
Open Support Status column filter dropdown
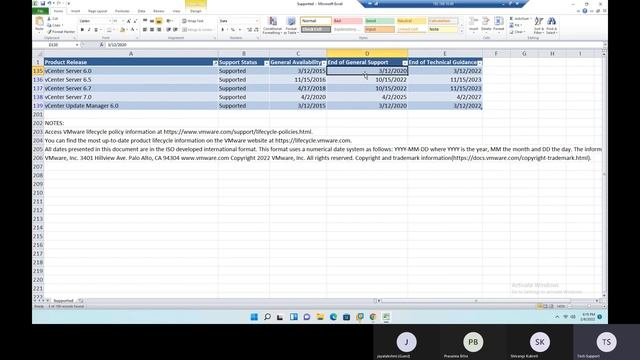click(267, 63)
